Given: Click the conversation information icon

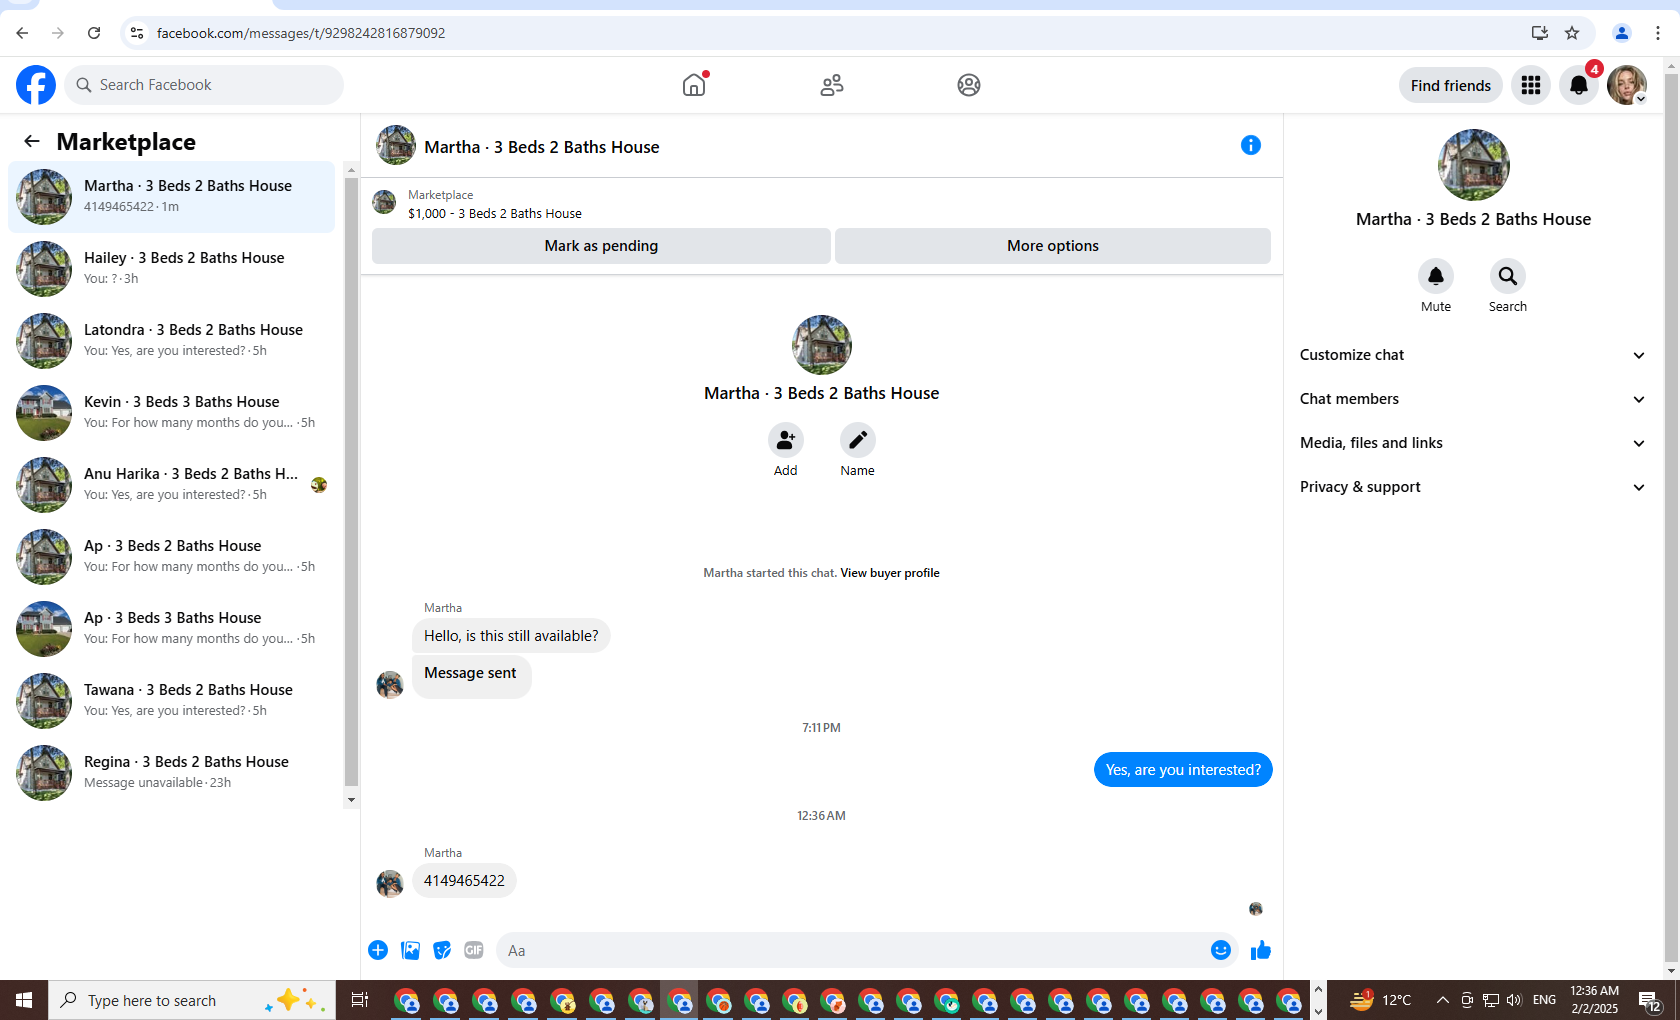Looking at the screenshot, I should pos(1251,145).
